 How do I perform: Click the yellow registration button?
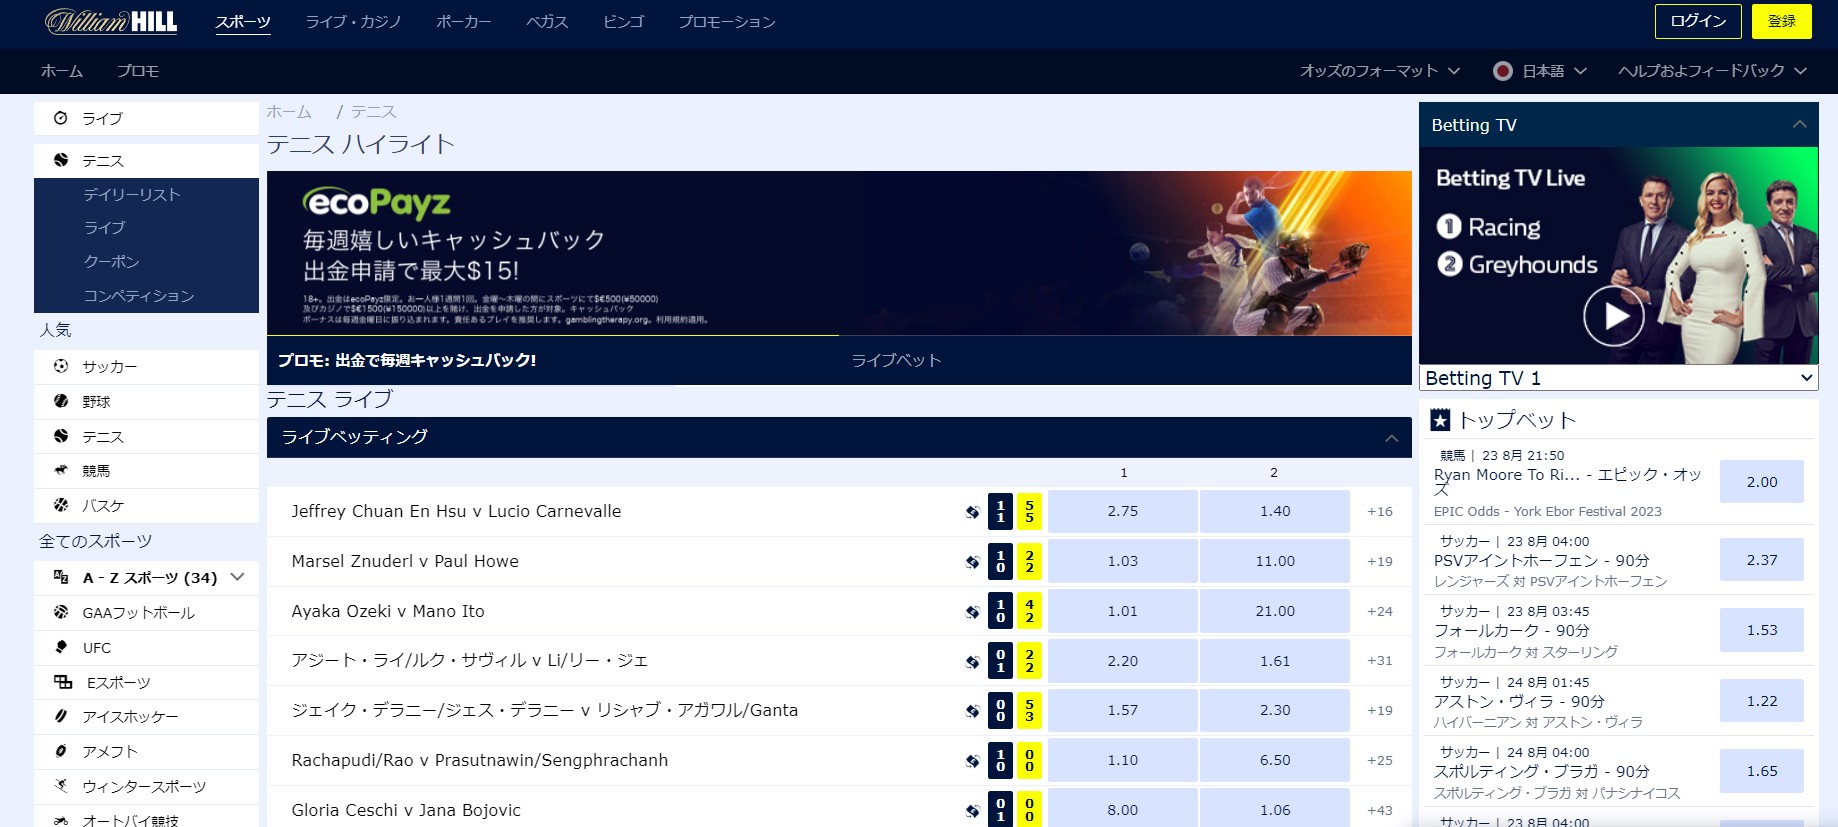[x=1782, y=21]
